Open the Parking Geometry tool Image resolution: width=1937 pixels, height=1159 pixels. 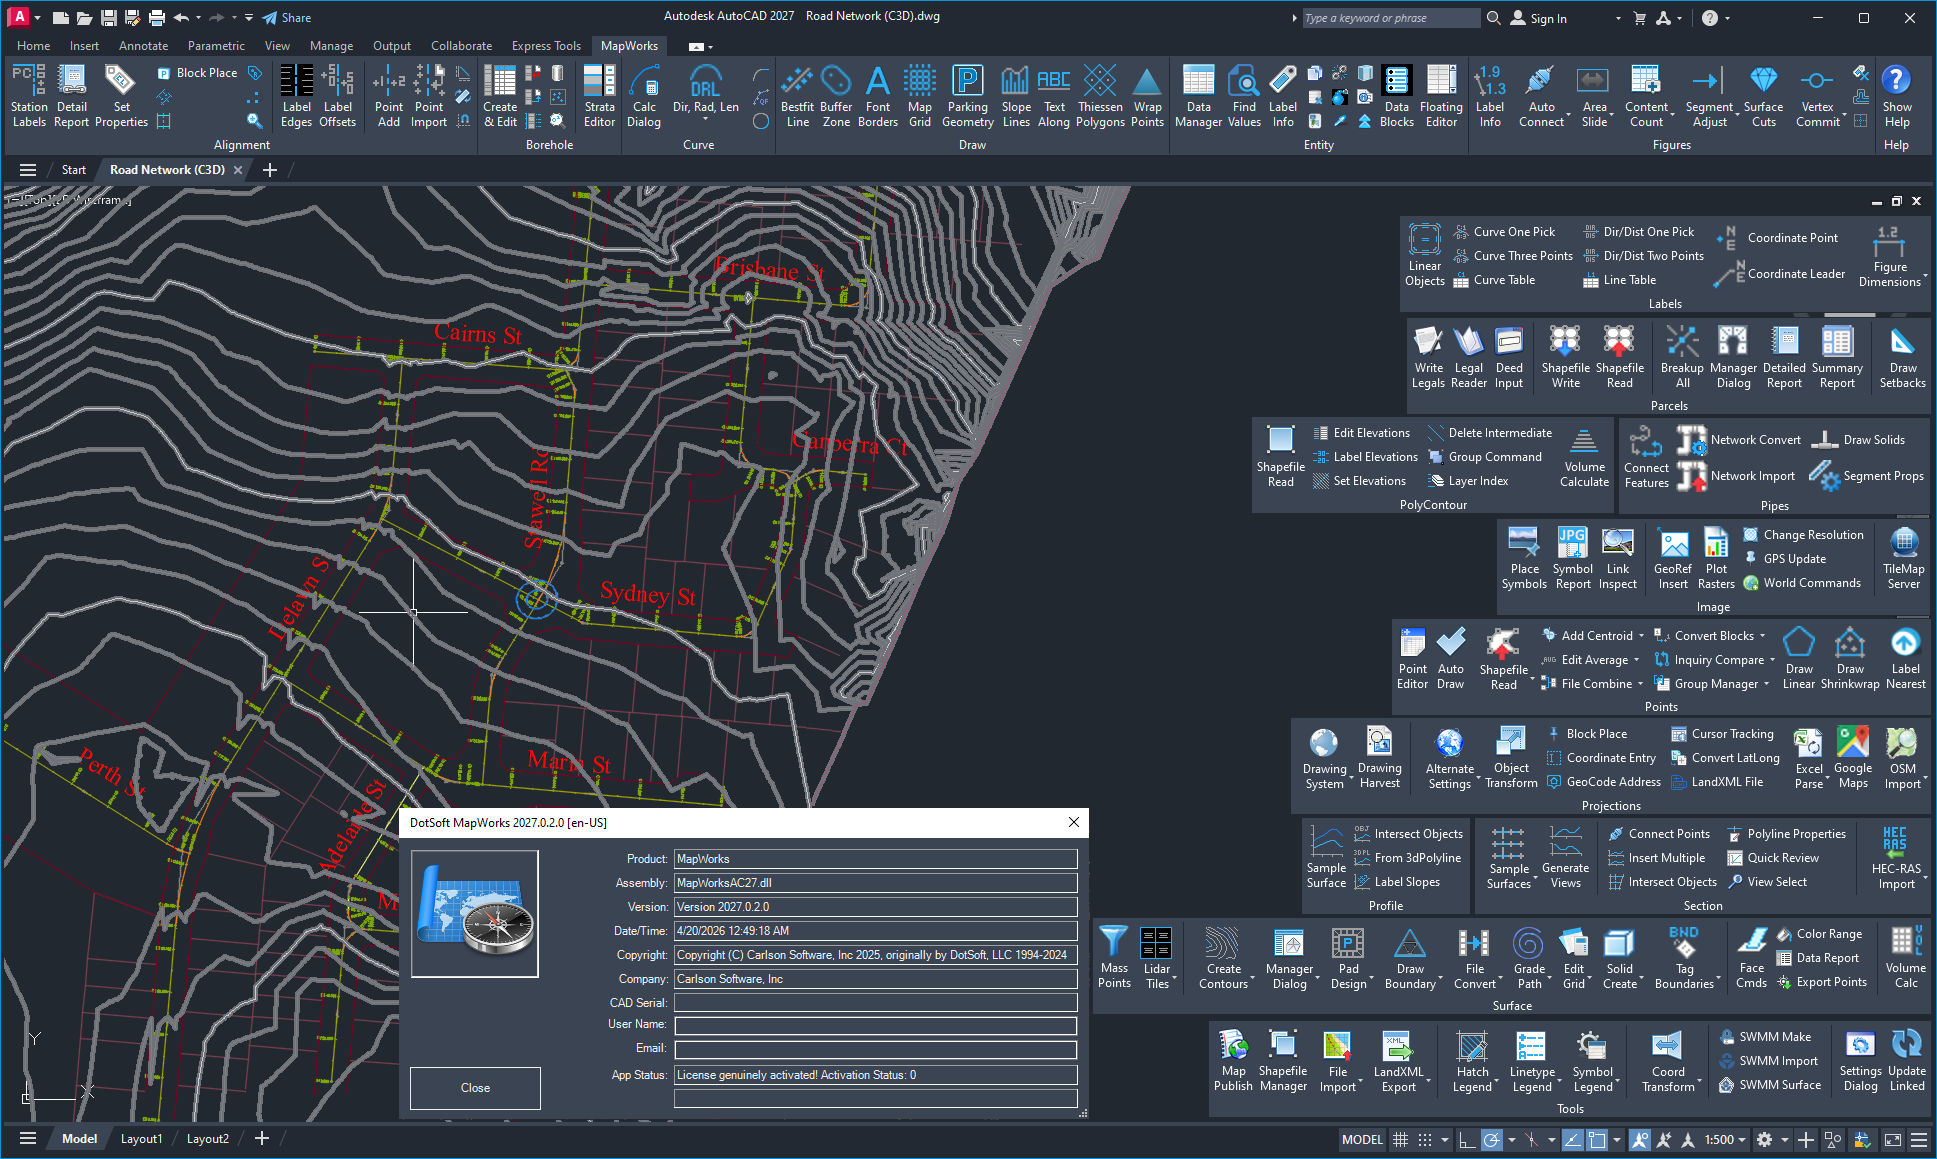pos(967,97)
